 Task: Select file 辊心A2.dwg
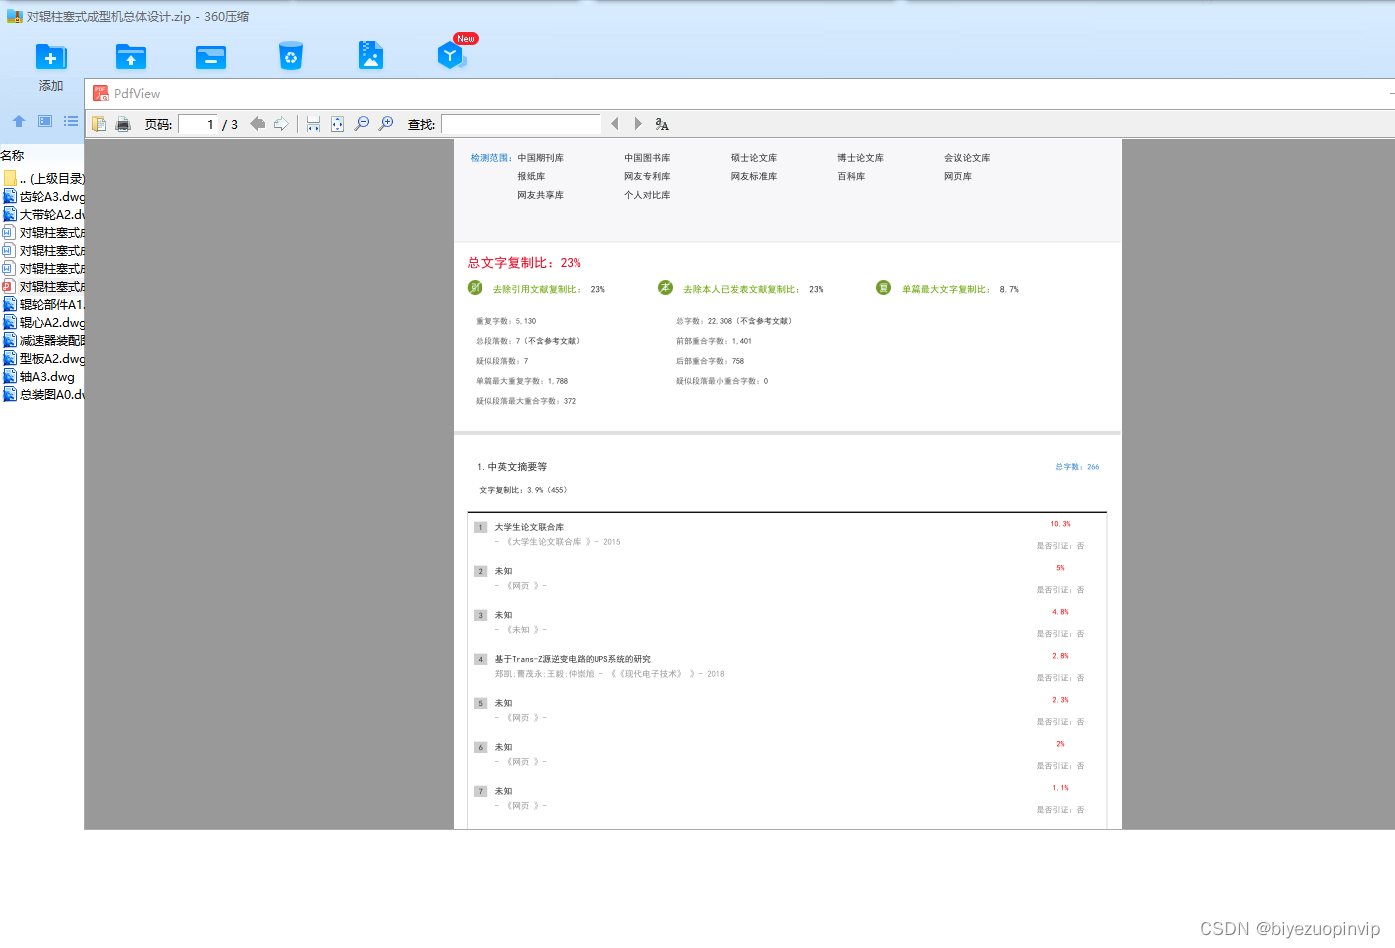pos(44,323)
